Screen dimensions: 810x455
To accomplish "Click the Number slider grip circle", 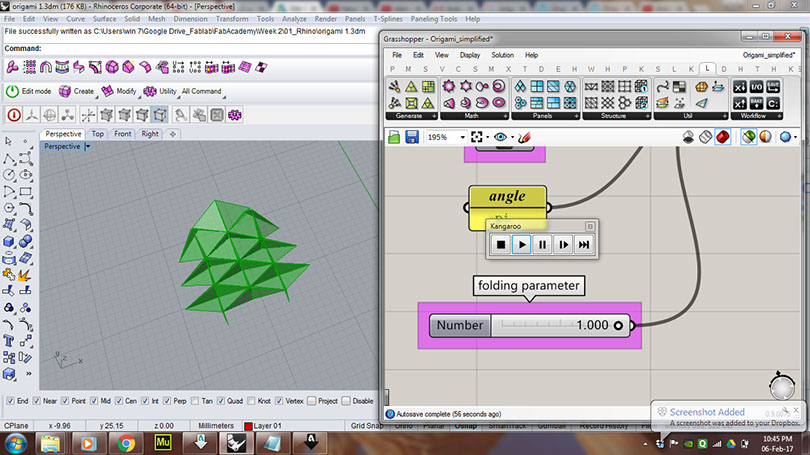I will pos(618,325).
